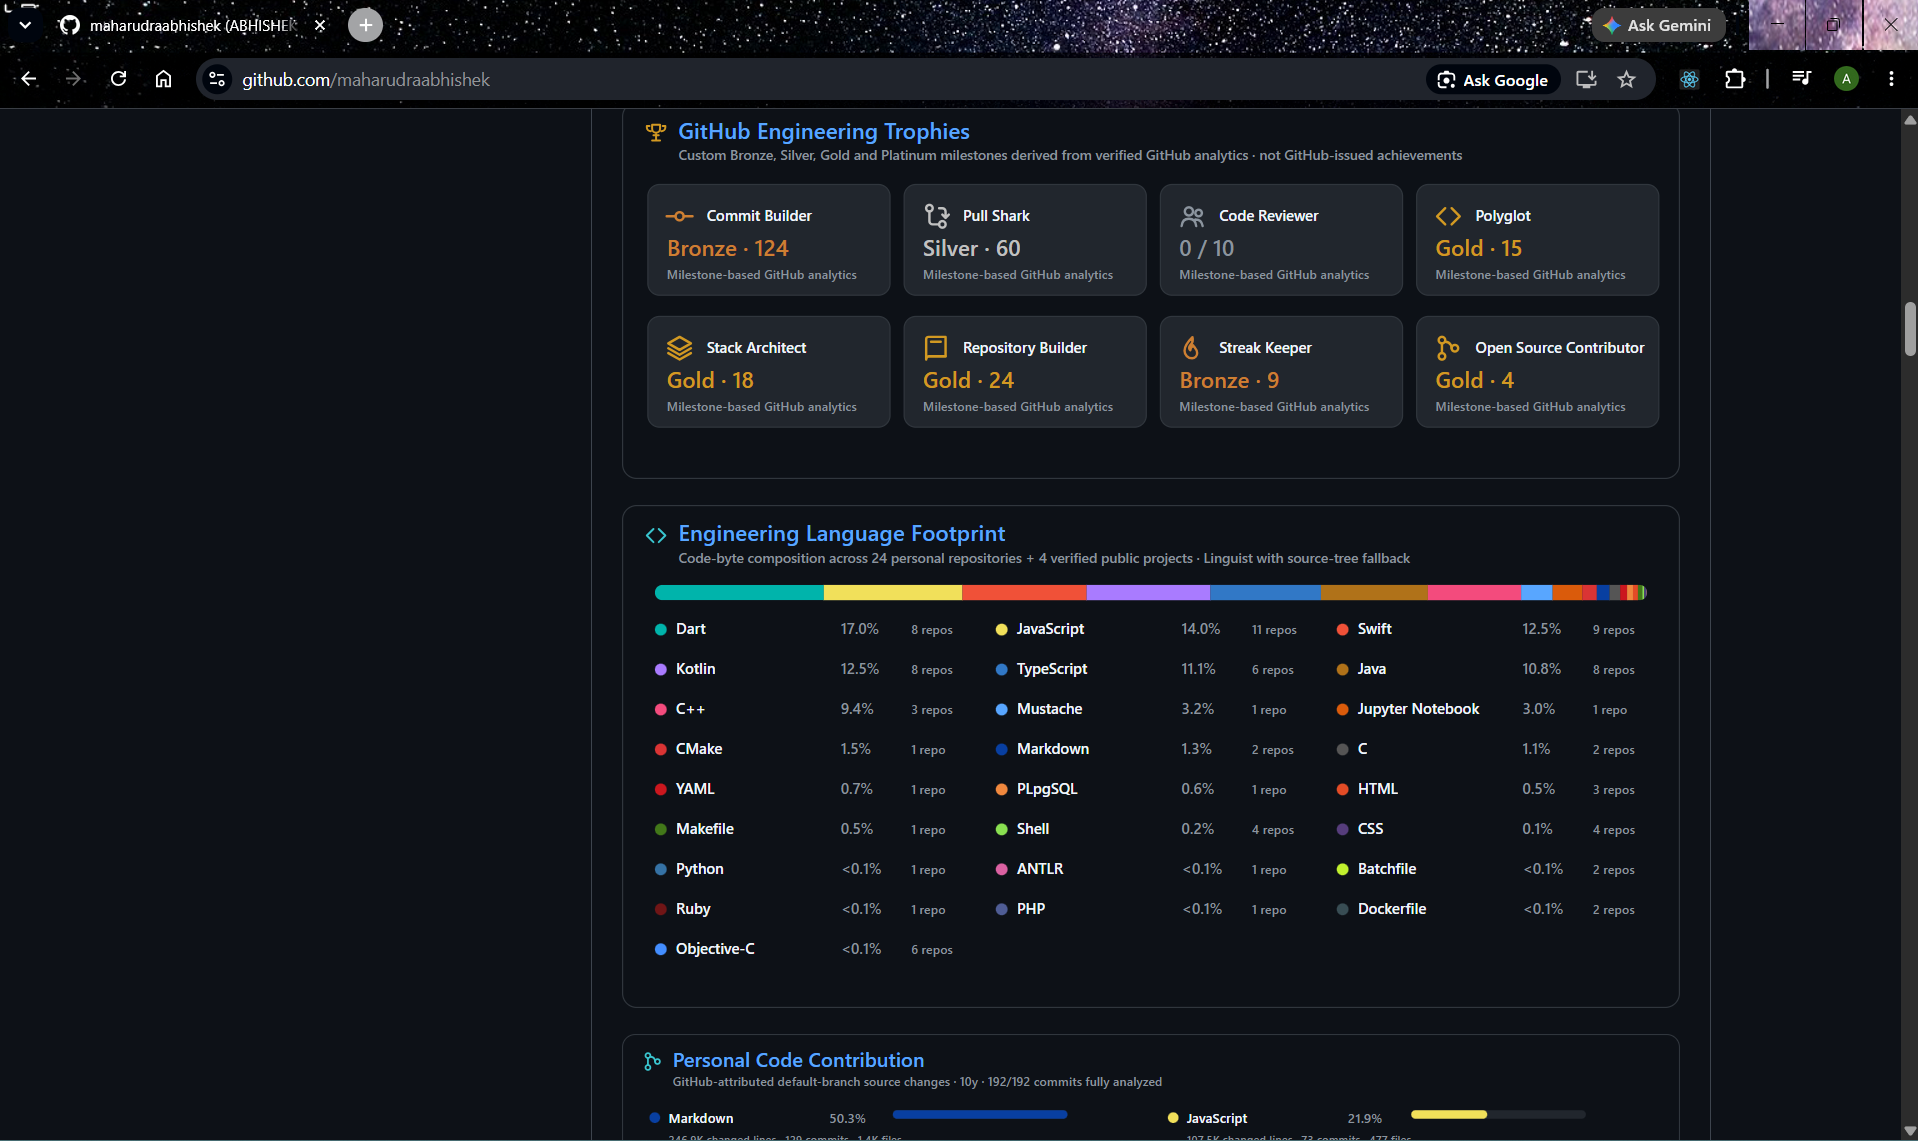Close the maharudraabhishek tab
1918x1141 pixels.
(x=320, y=25)
